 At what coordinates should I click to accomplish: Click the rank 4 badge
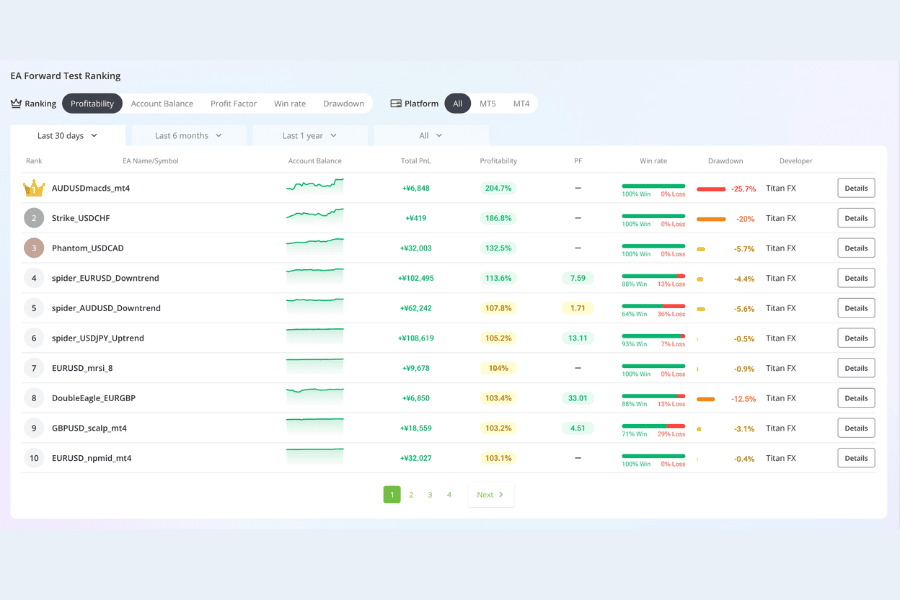click(34, 278)
